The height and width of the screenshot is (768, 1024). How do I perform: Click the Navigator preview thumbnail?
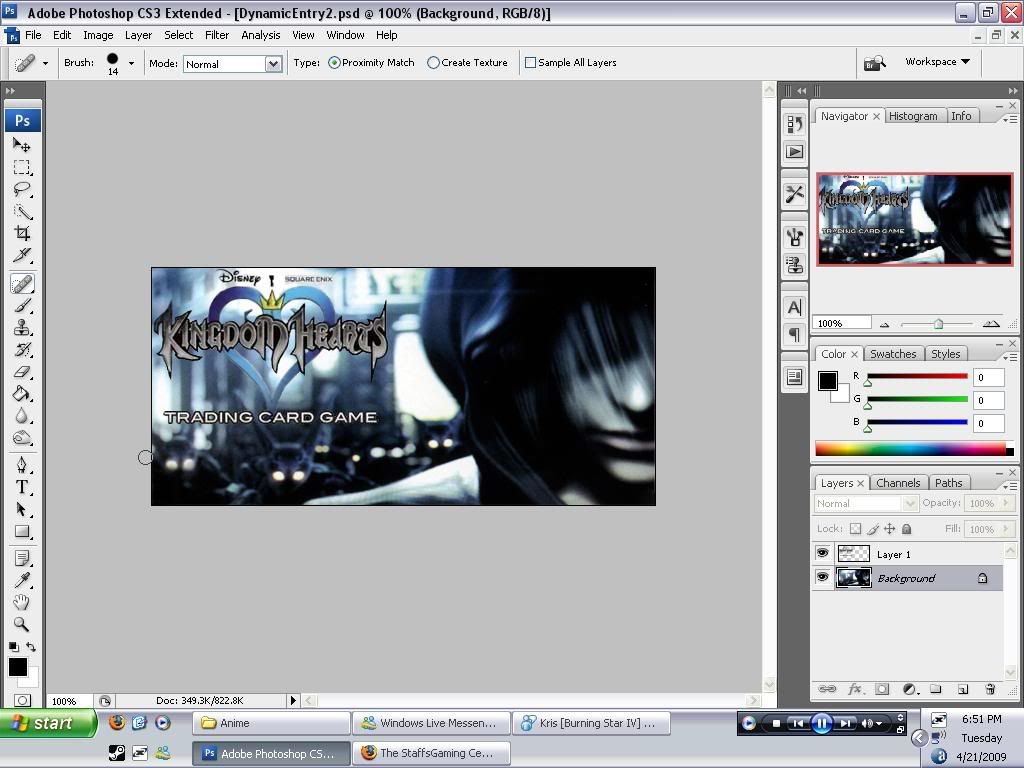914,219
